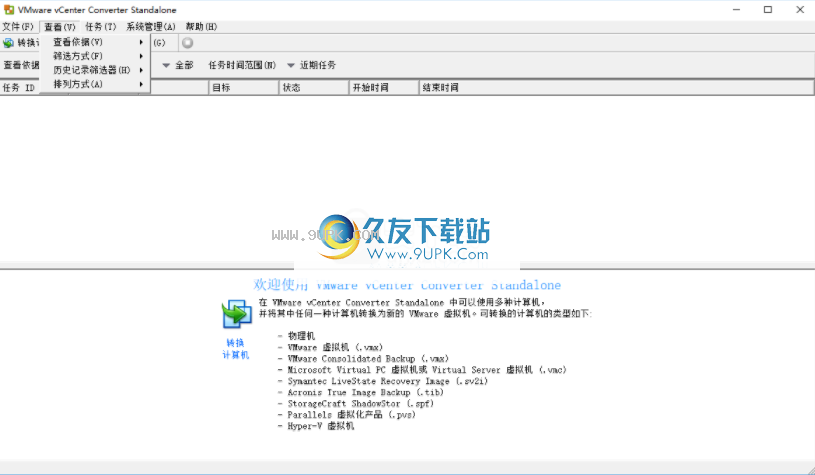Open the 系统管理(A) menu
Viewport: 815px width, 475px height.
click(x=151, y=27)
